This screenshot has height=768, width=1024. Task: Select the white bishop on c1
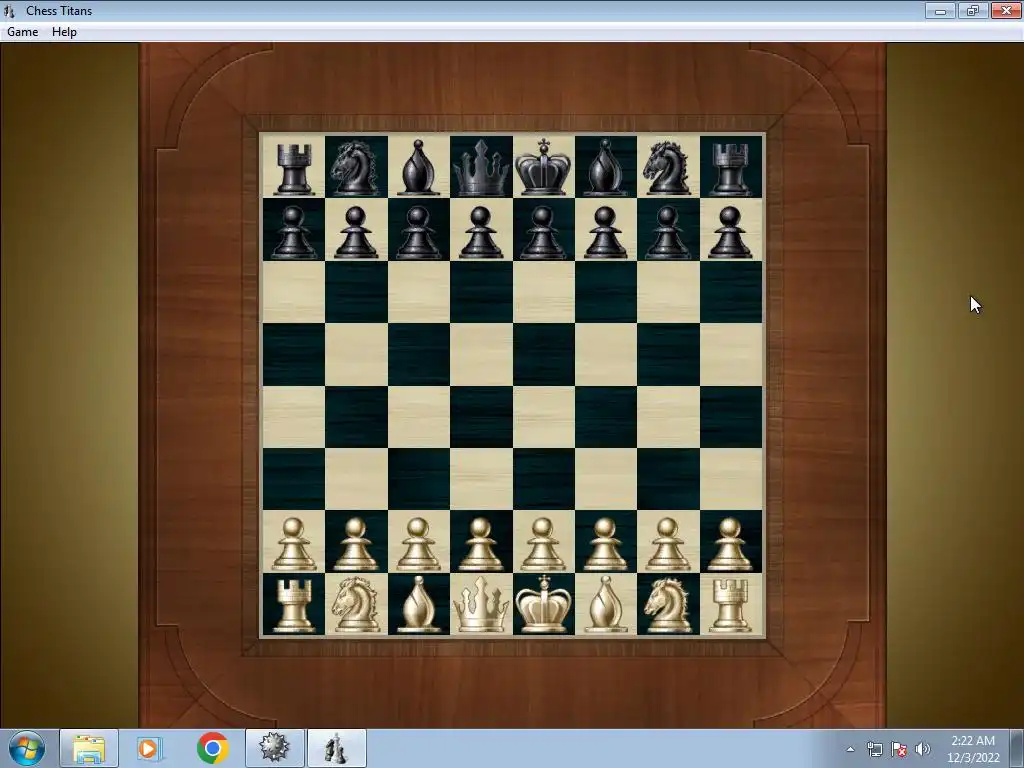pos(418,605)
